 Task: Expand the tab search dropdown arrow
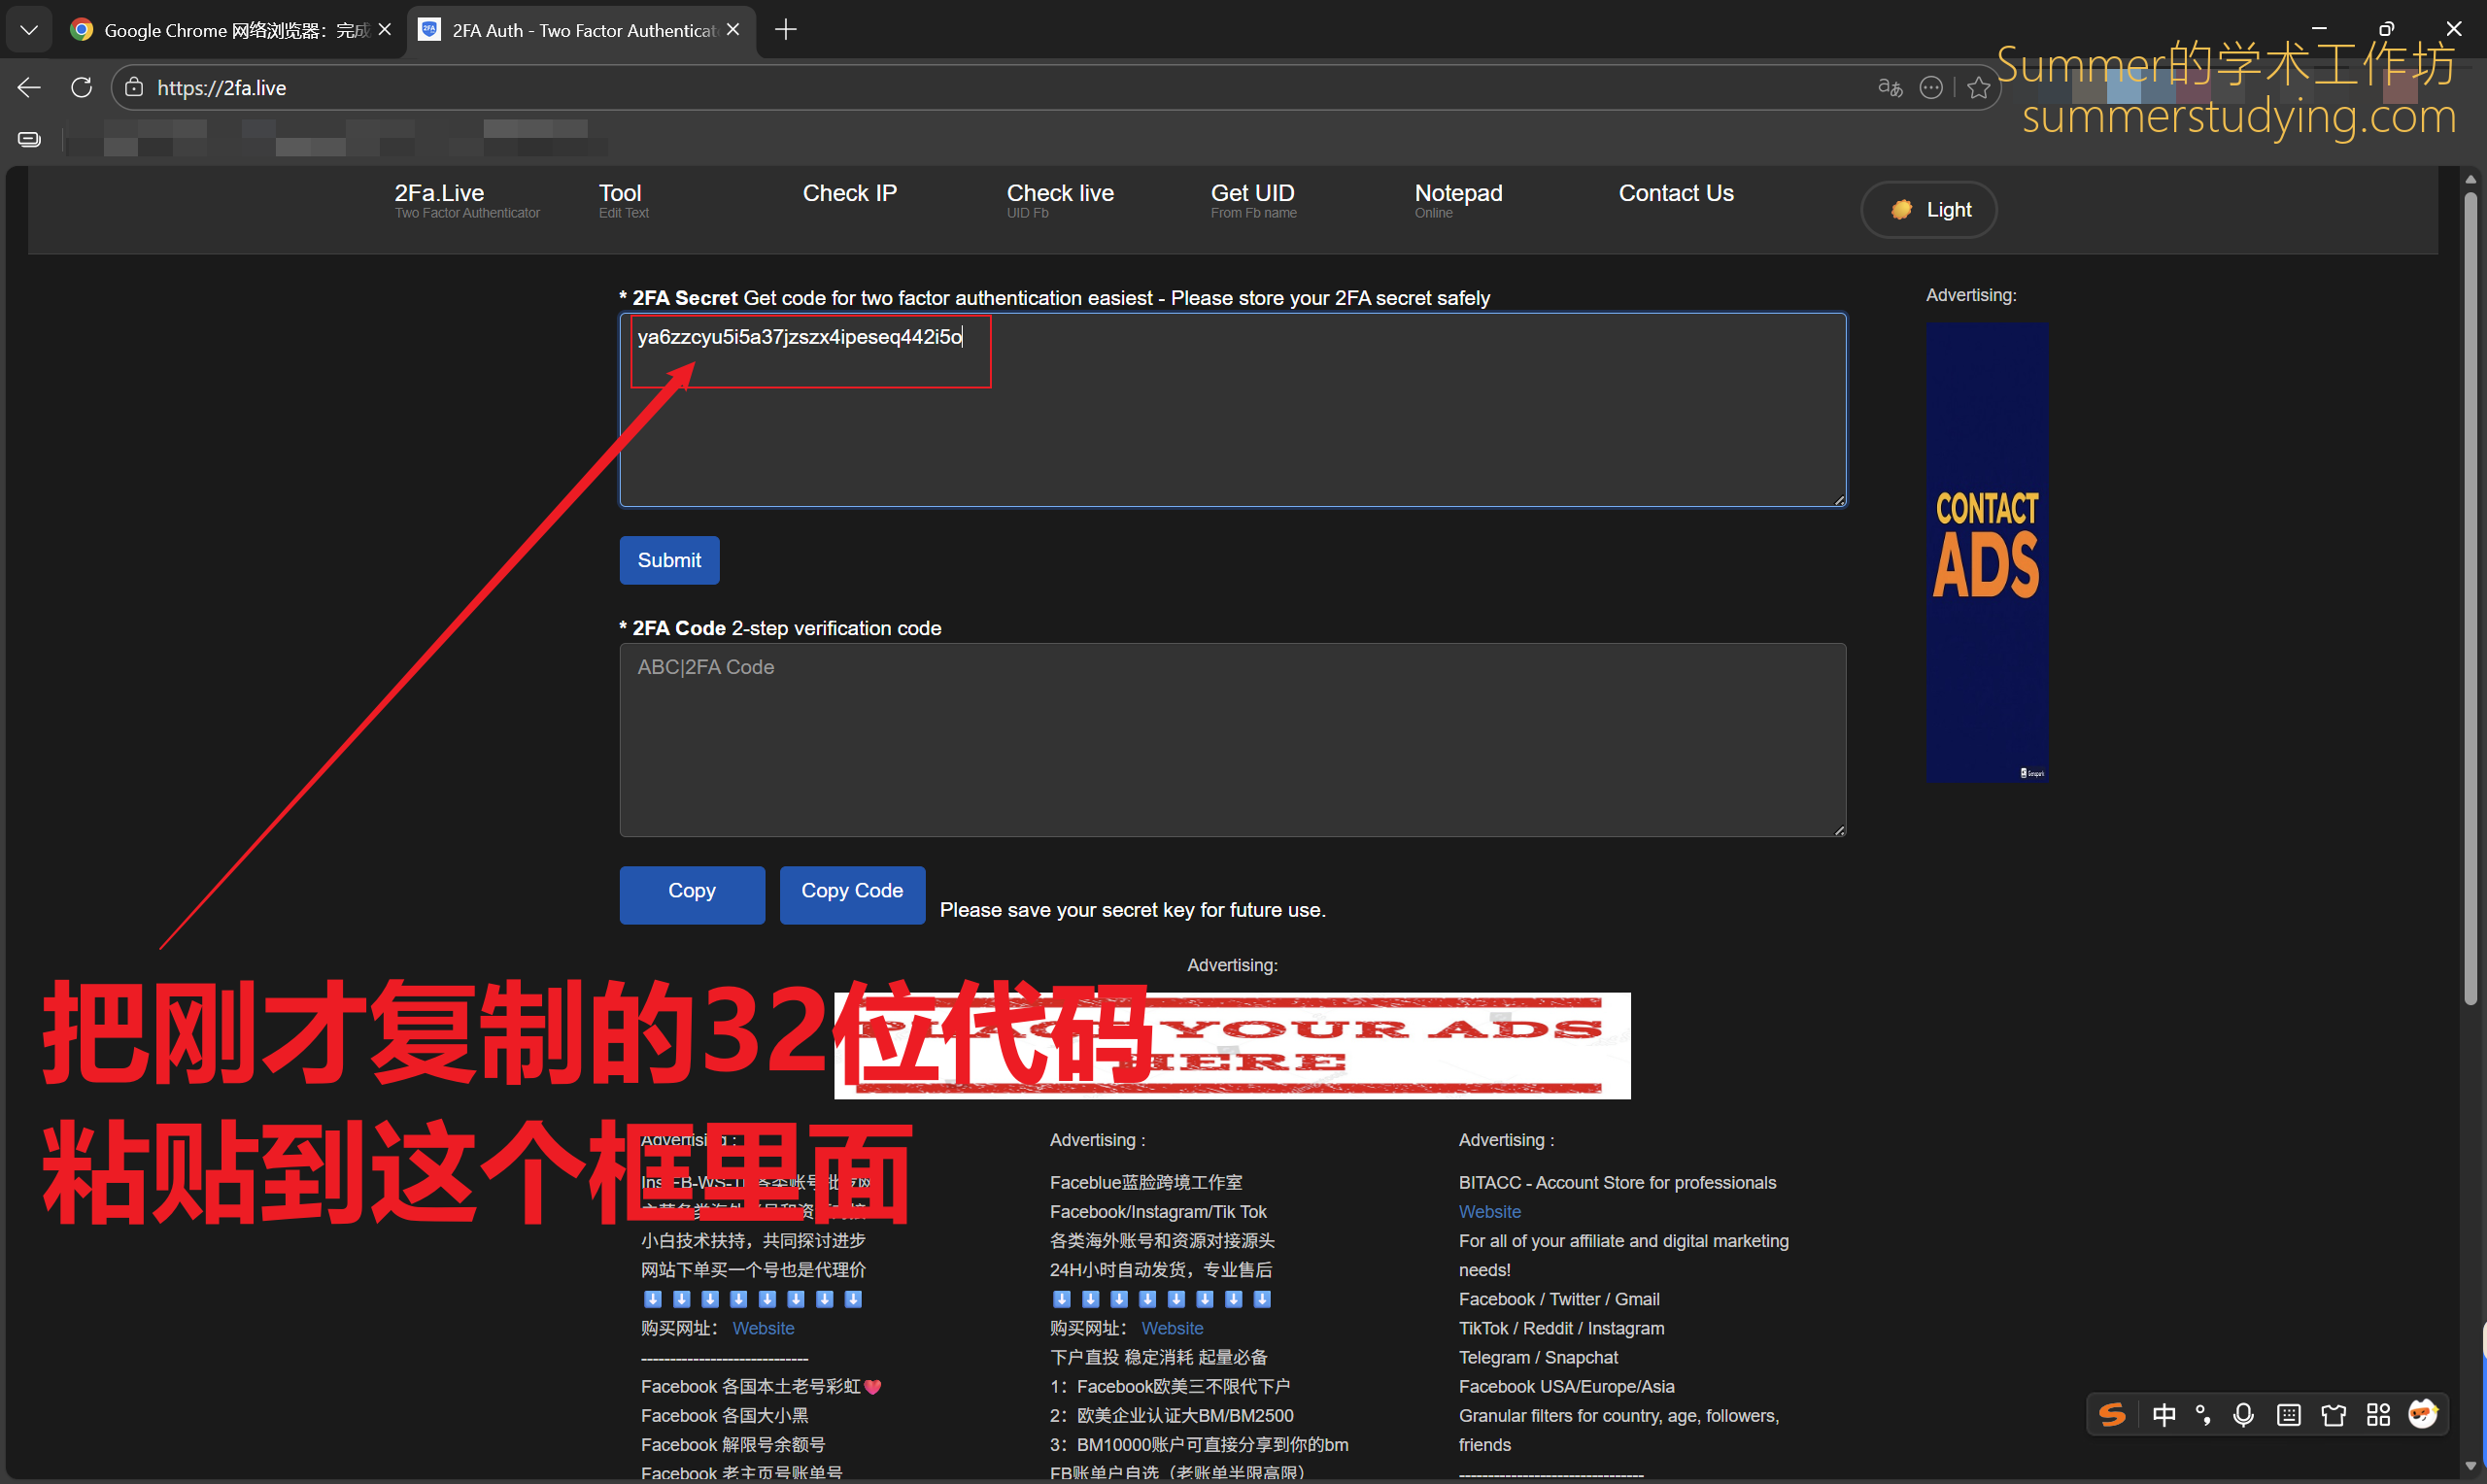(x=29, y=30)
